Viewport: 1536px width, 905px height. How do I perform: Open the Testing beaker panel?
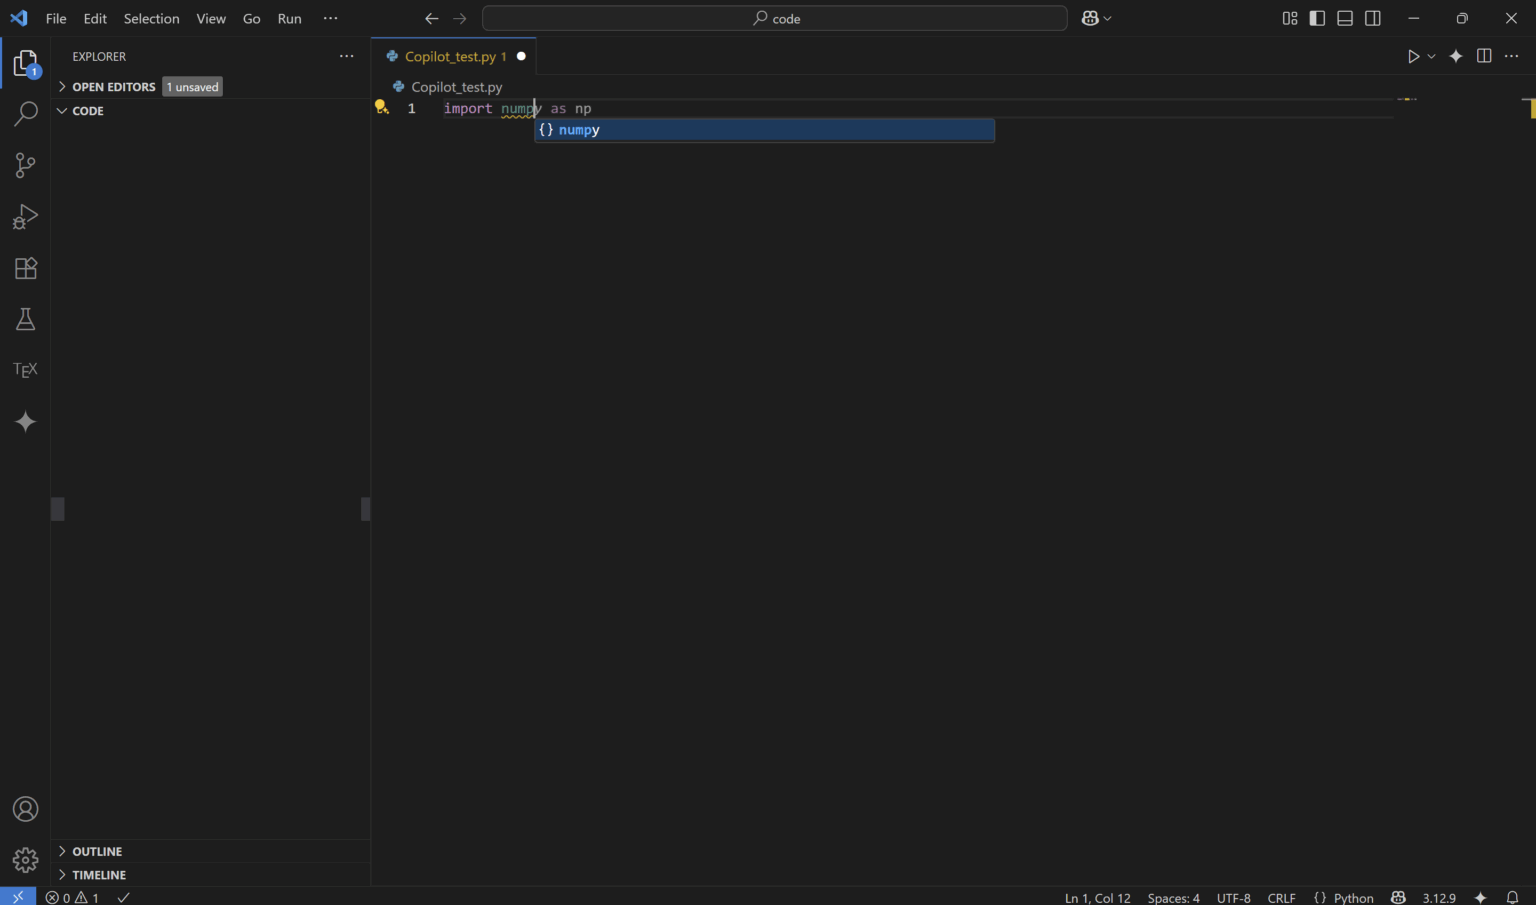pos(25,319)
